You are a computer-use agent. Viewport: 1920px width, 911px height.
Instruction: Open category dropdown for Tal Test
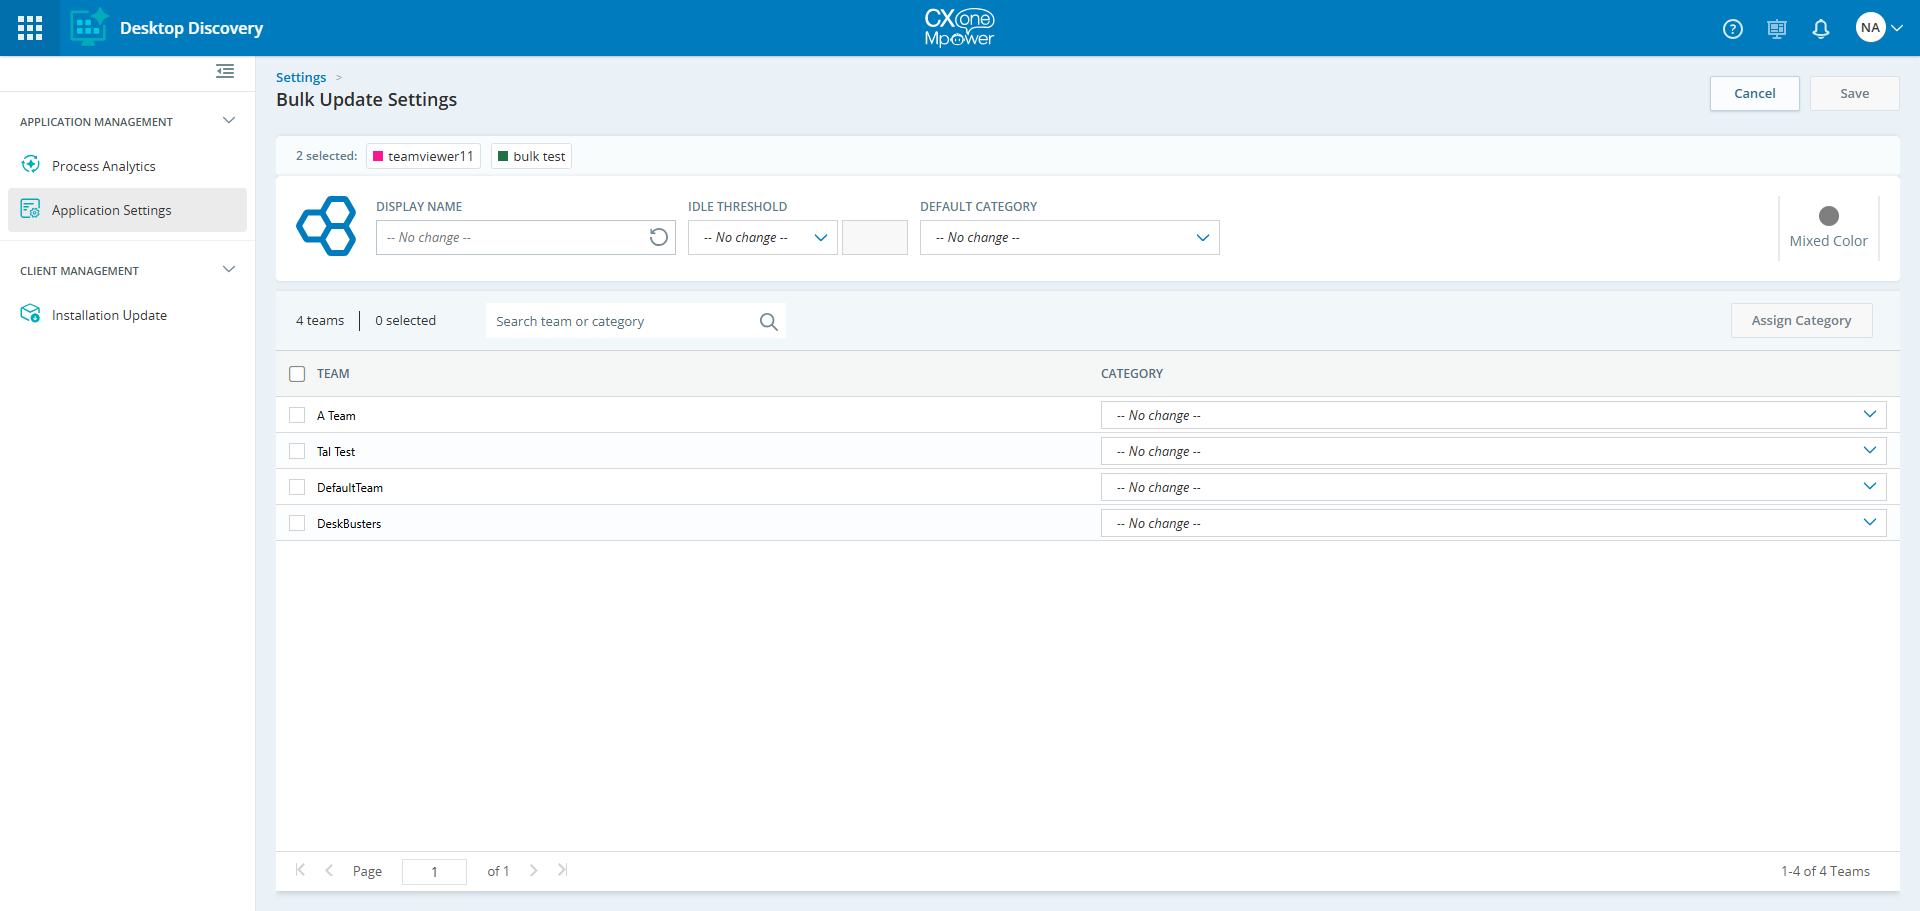click(1494, 451)
